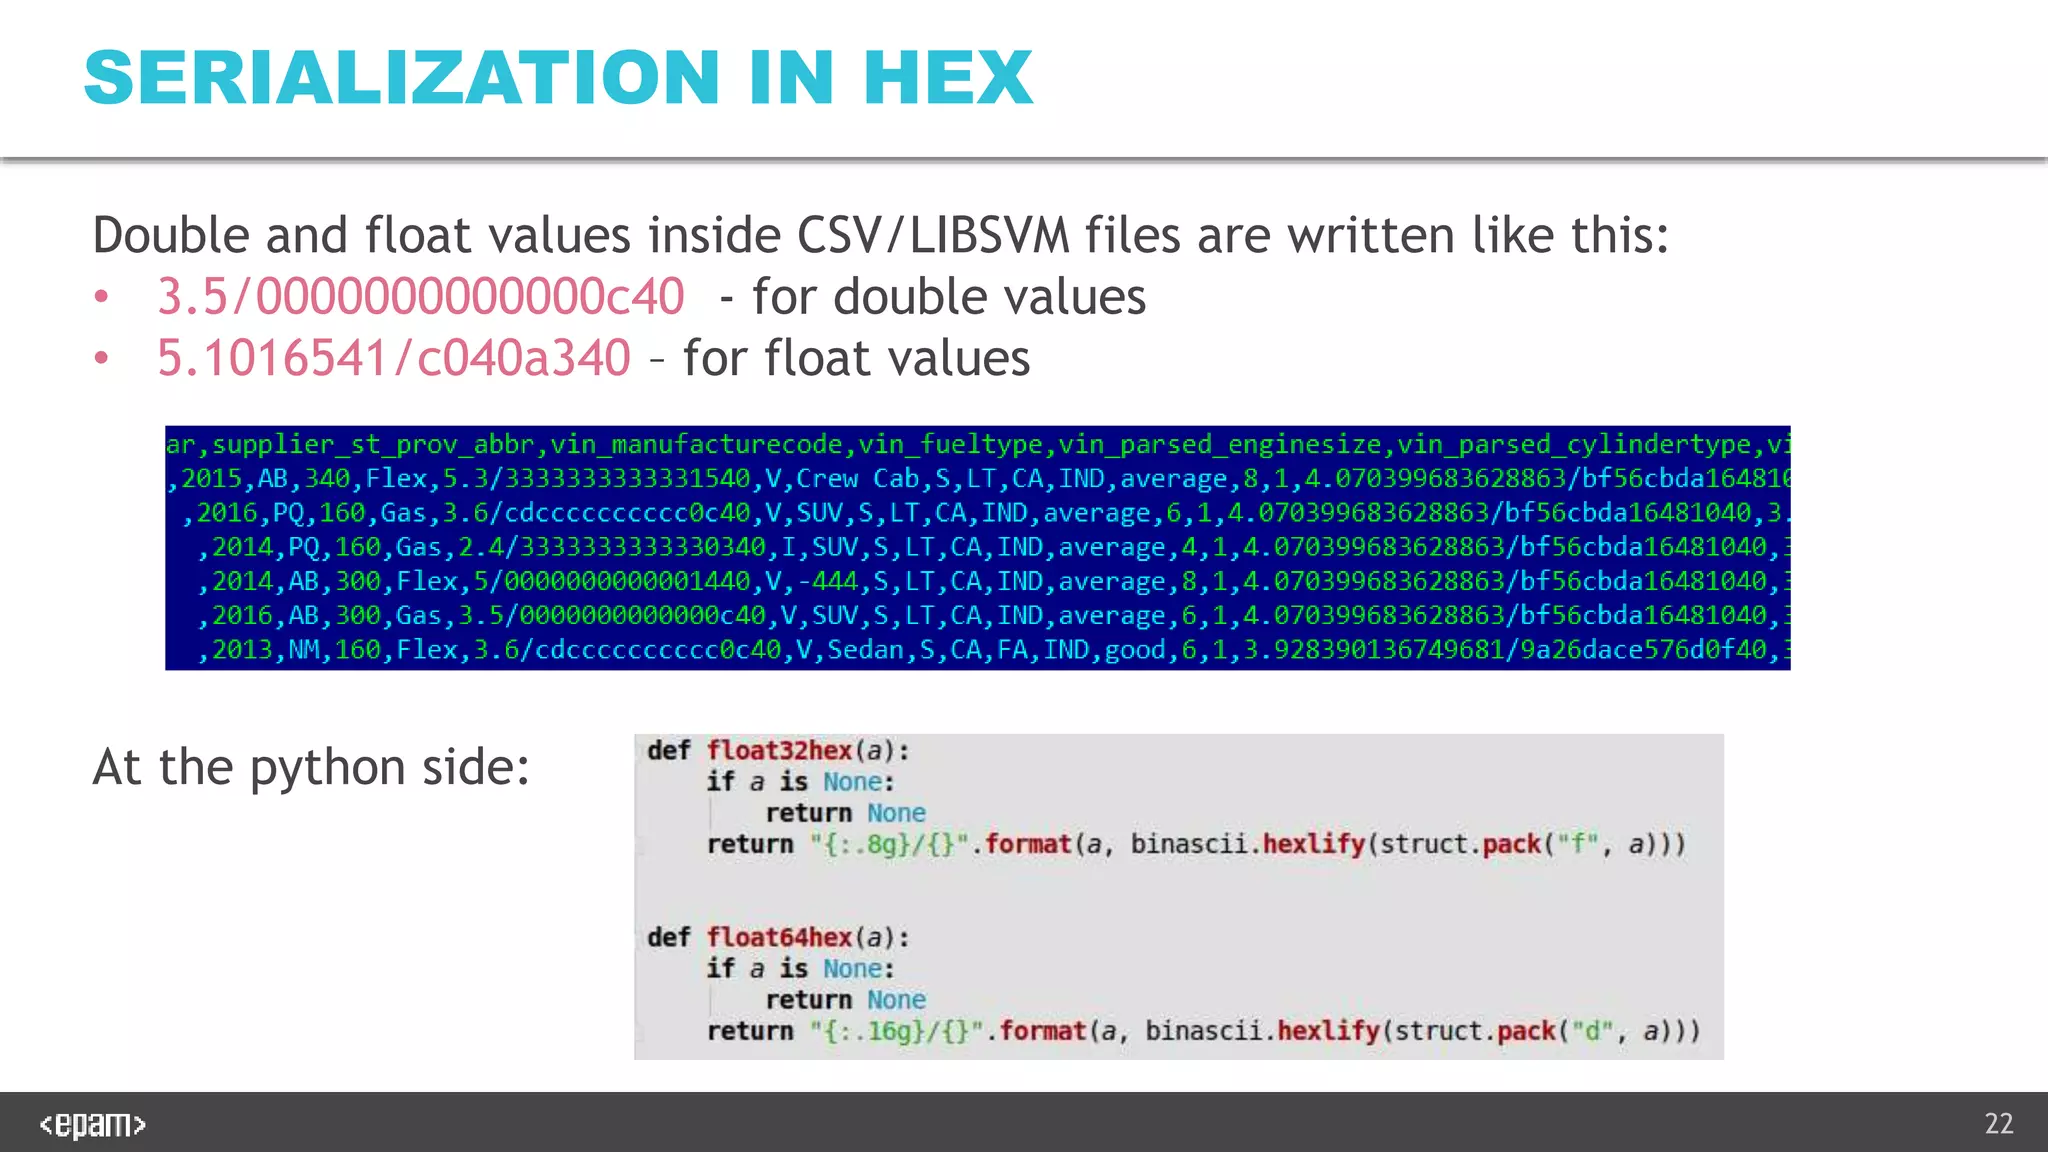The width and height of the screenshot is (2048, 1152).
Task: Click the CSV row starting ',2015,AB,340,Flex'
Action: pos(978,478)
